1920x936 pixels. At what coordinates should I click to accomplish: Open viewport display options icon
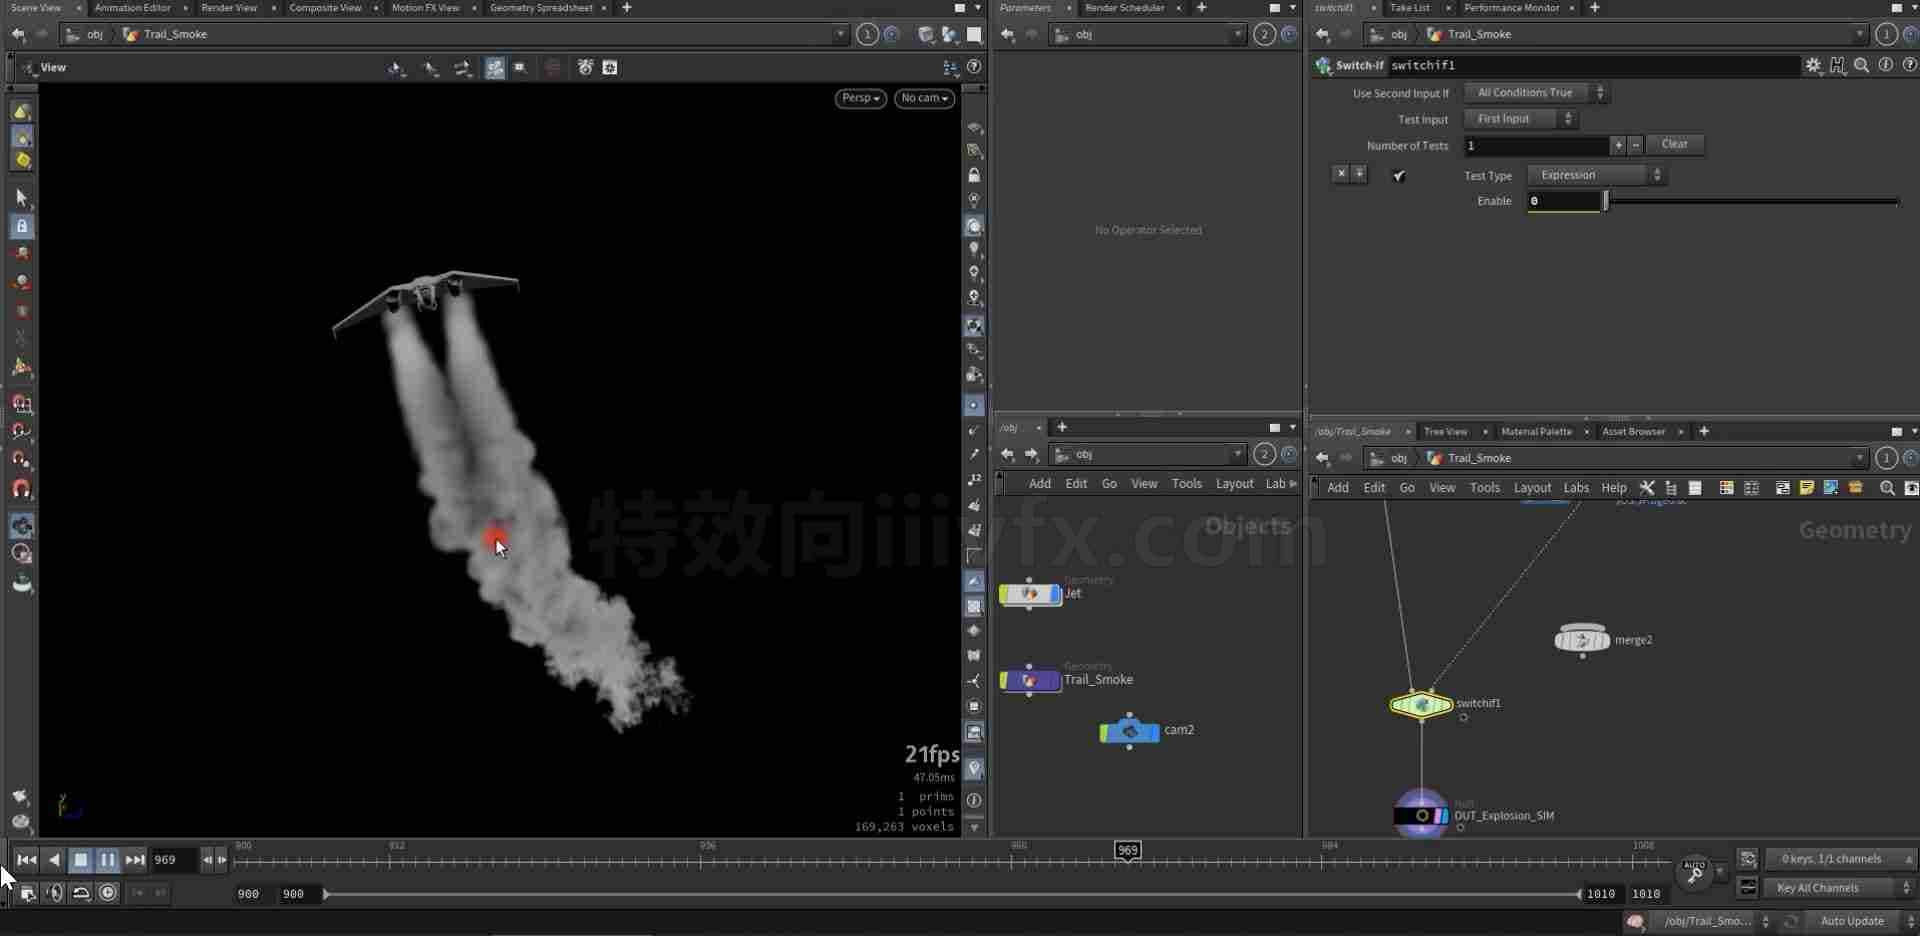pyautogui.click(x=950, y=67)
